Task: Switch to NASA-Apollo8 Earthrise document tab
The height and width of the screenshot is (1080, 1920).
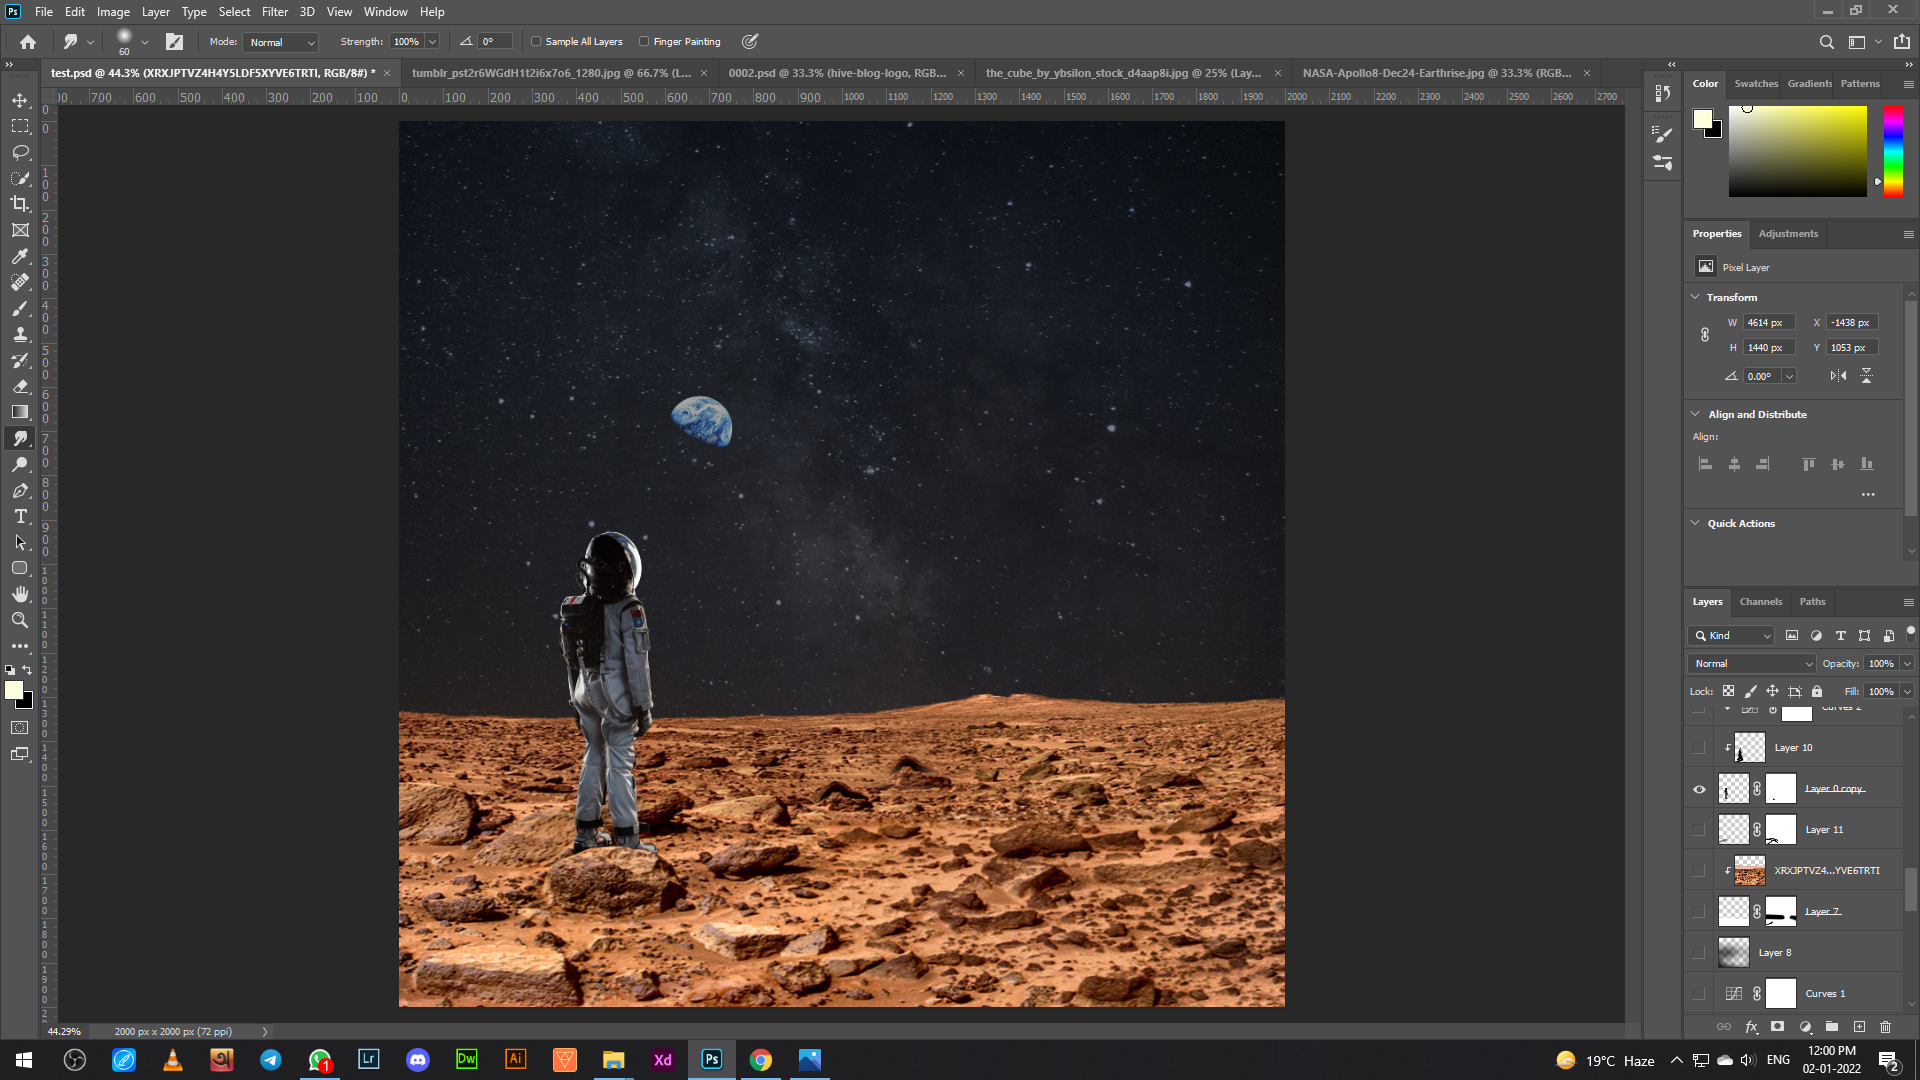Action: 1437,73
